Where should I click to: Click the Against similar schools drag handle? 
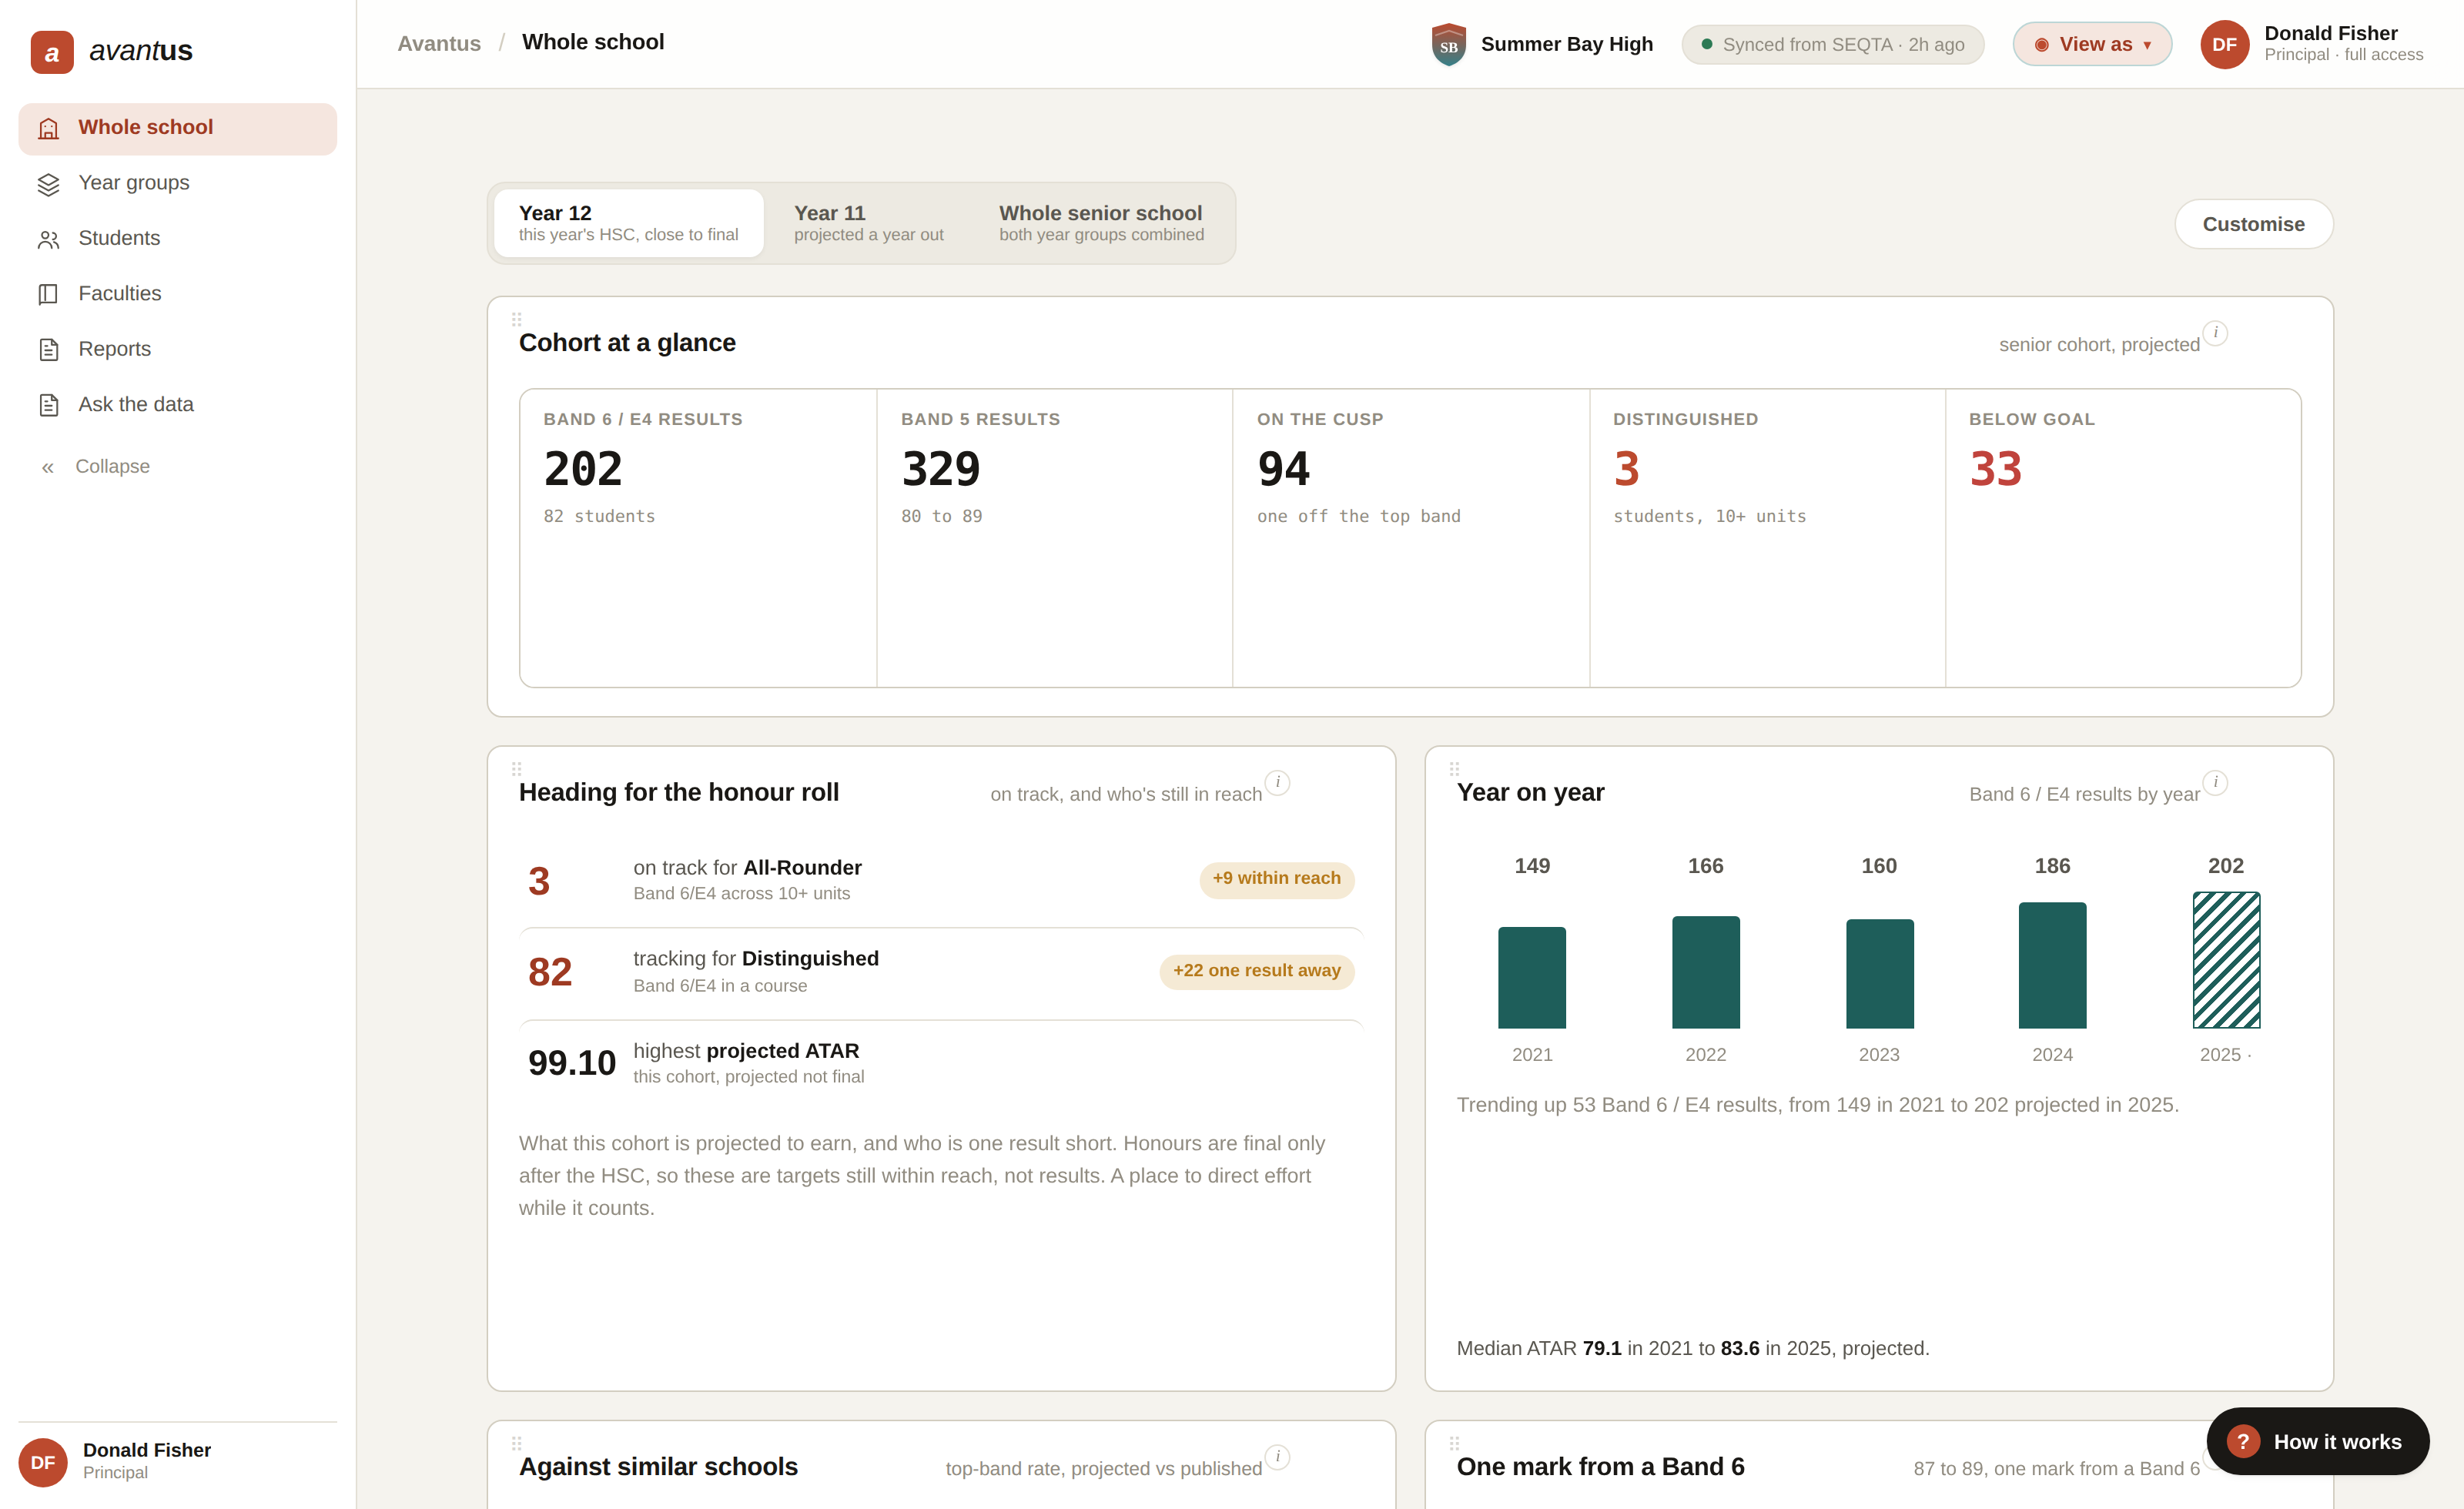click(516, 1443)
